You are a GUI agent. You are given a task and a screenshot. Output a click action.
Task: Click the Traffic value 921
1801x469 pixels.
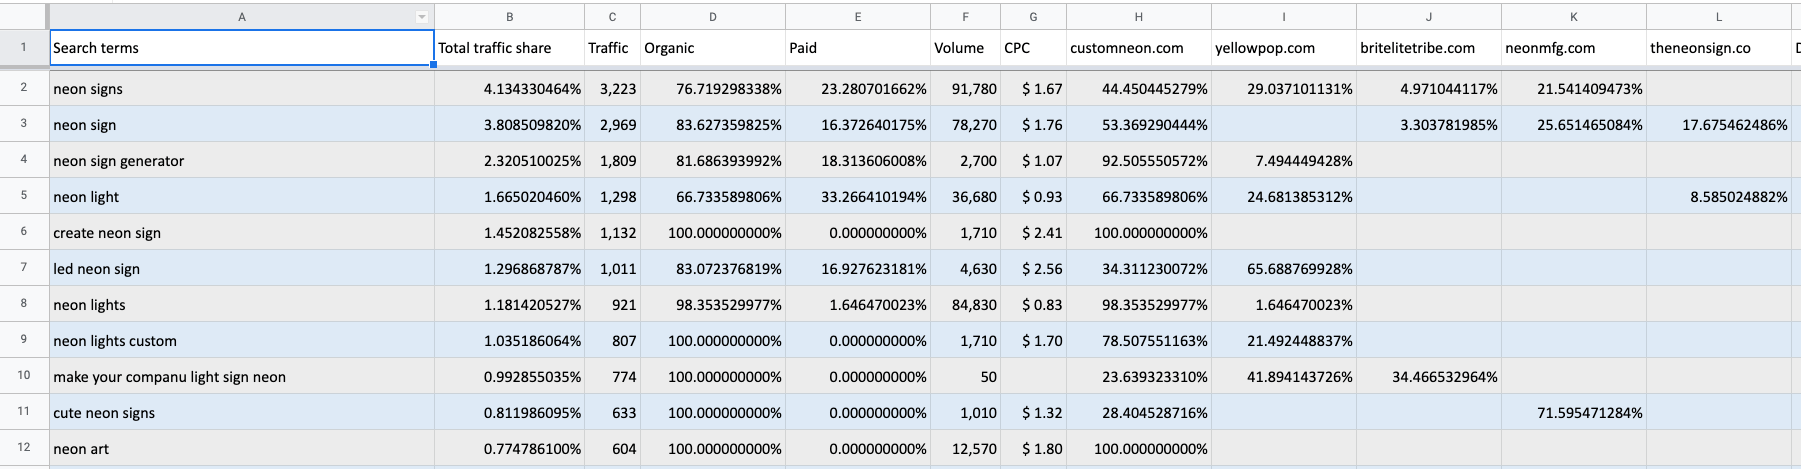pyautogui.click(x=612, y=304)
